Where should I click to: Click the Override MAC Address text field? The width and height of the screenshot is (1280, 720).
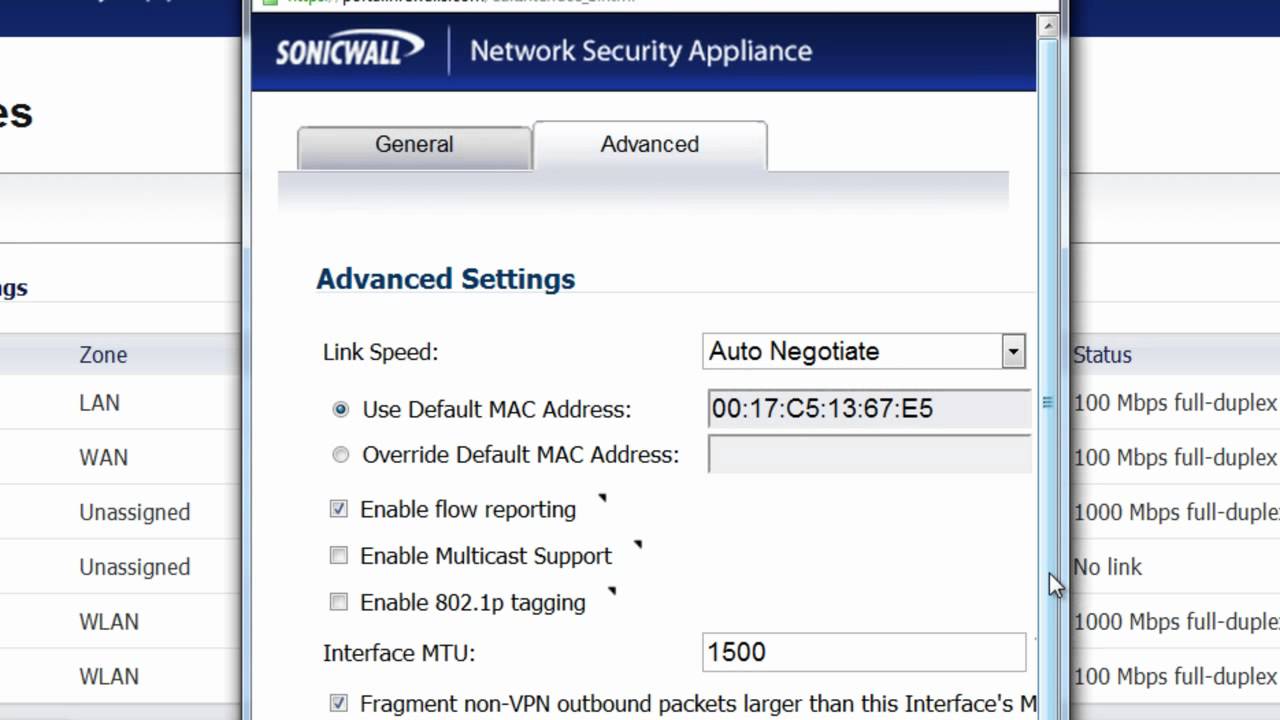click(868, 455)
